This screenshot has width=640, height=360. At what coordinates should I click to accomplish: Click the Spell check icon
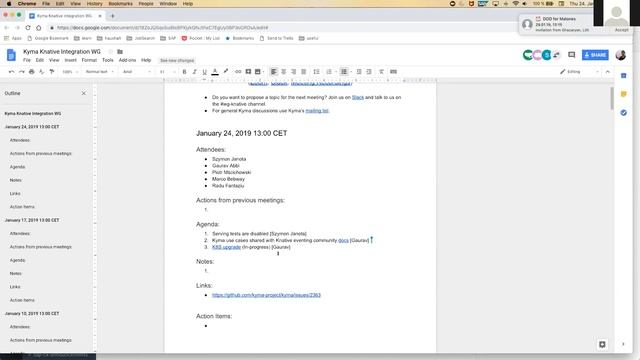pos(42,72)
